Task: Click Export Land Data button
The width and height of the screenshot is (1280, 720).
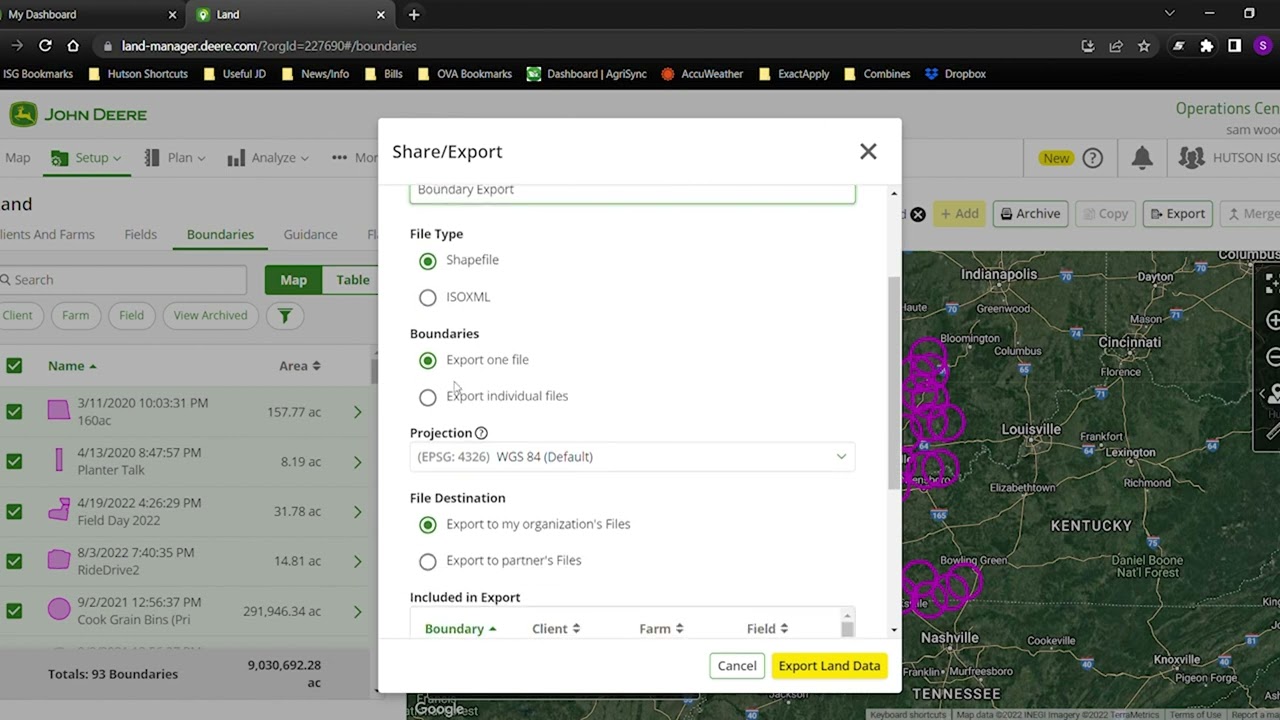Action: click(829, 666)
